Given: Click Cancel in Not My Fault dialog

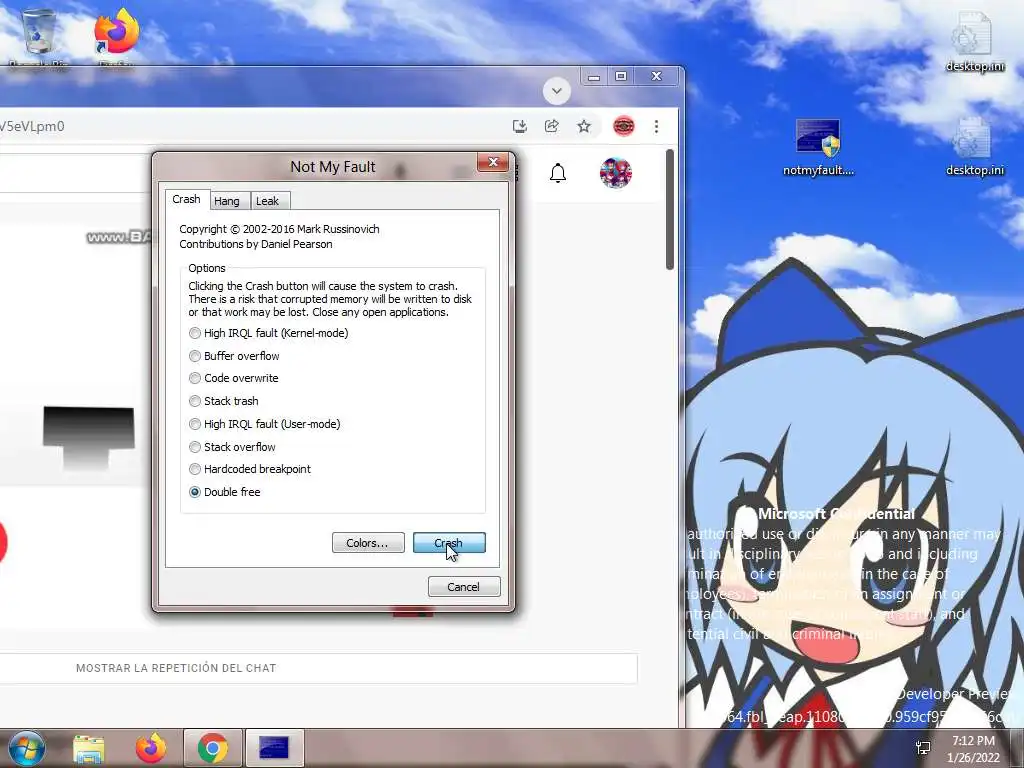Looking at the screenshot, I should (464, 586).
